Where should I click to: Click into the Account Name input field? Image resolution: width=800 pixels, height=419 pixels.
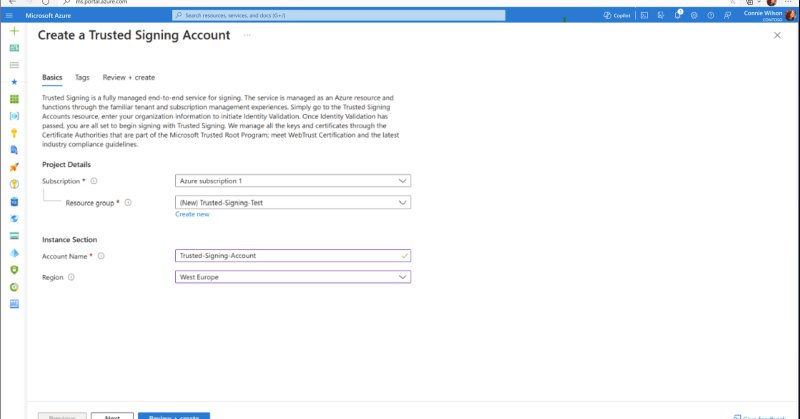coord(293,256)
